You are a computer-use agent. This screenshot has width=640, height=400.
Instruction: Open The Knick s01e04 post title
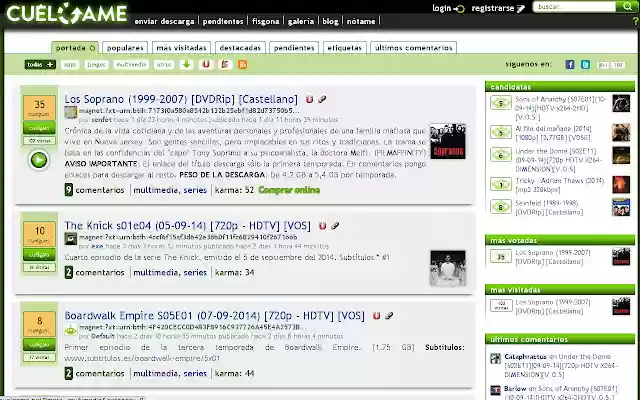(187, 226)
